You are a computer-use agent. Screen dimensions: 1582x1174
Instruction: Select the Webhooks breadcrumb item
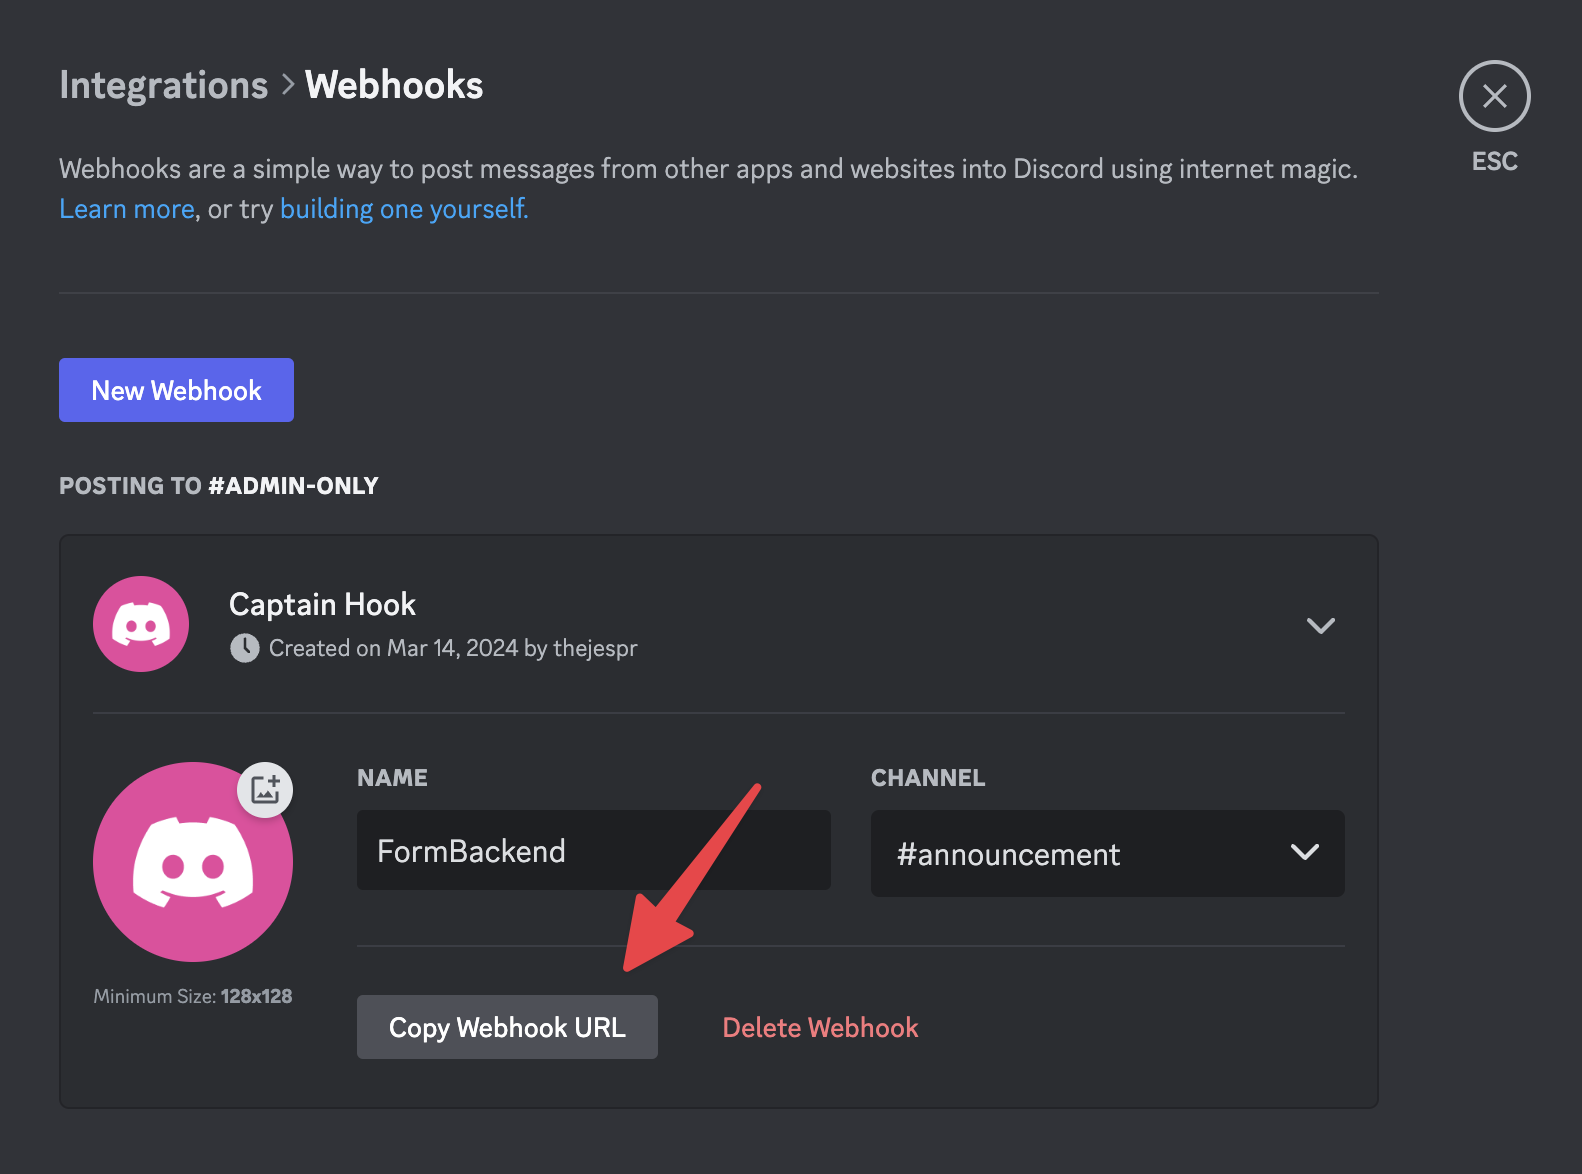393,85
